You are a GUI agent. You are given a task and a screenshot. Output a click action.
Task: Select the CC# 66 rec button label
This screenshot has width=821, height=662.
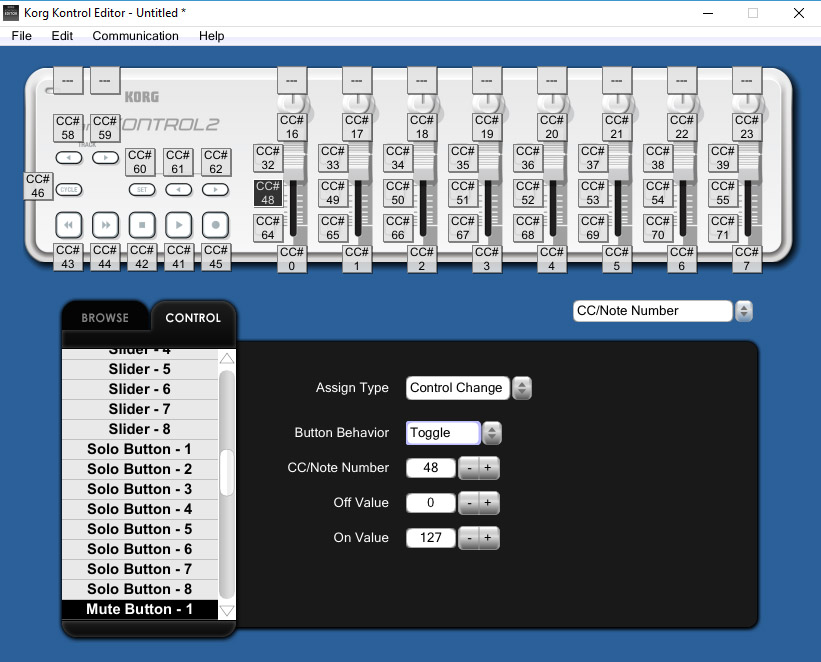397,228
